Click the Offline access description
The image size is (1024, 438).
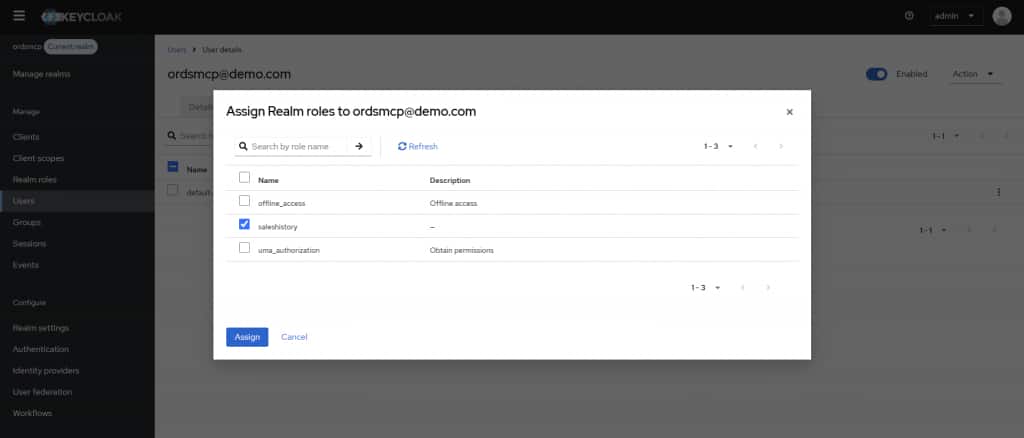(x=453, y=203)
